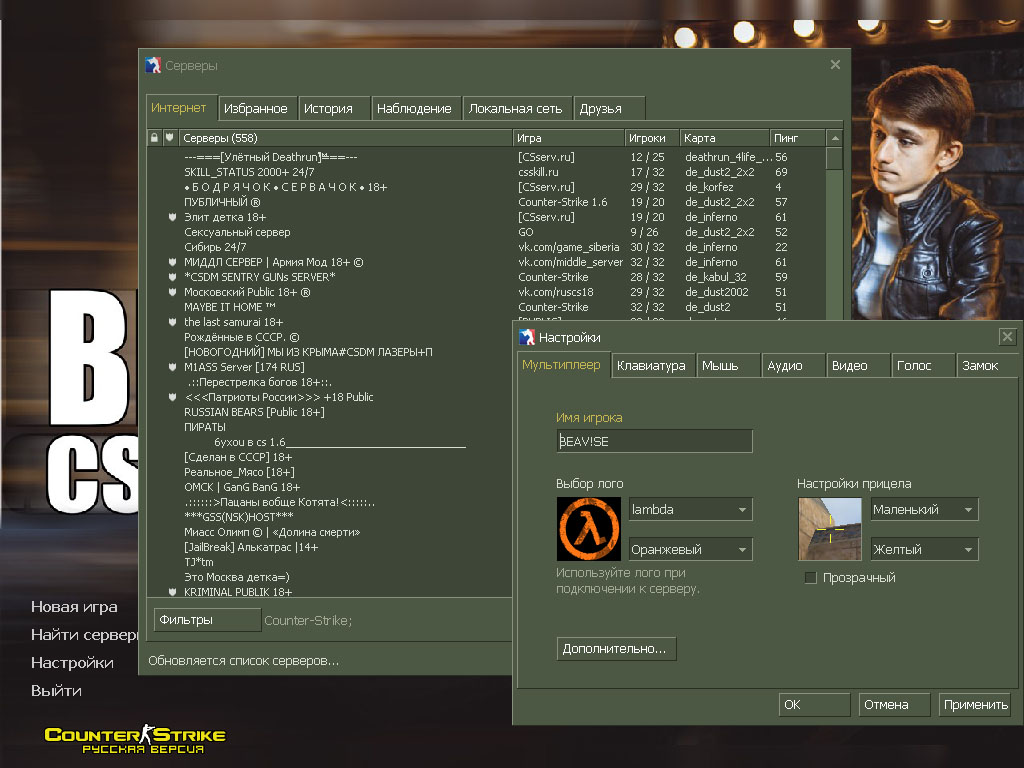
Task: Click the orange lambda logo preview
Action: [588, 529]
